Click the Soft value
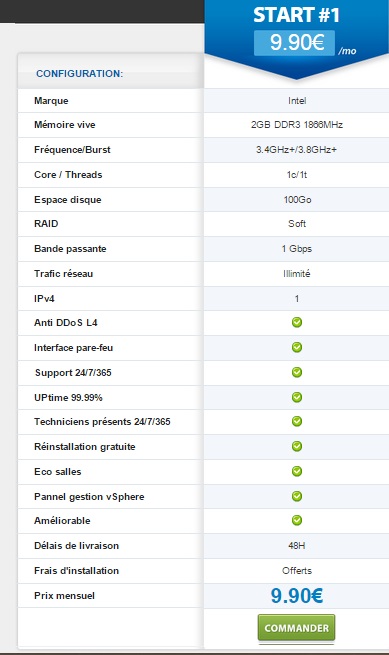The width and height of the screenshot is (389, 655). [x=297, y=223]
